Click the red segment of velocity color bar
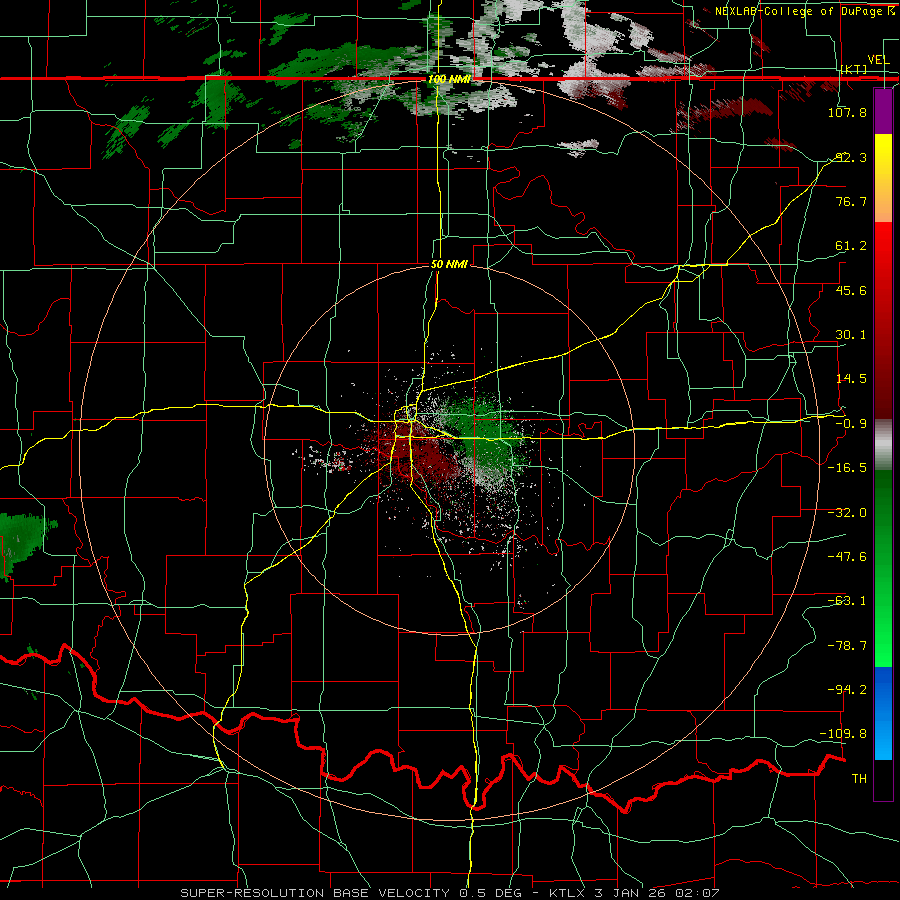This screenshot has width=900, height=900. [883, 320]
